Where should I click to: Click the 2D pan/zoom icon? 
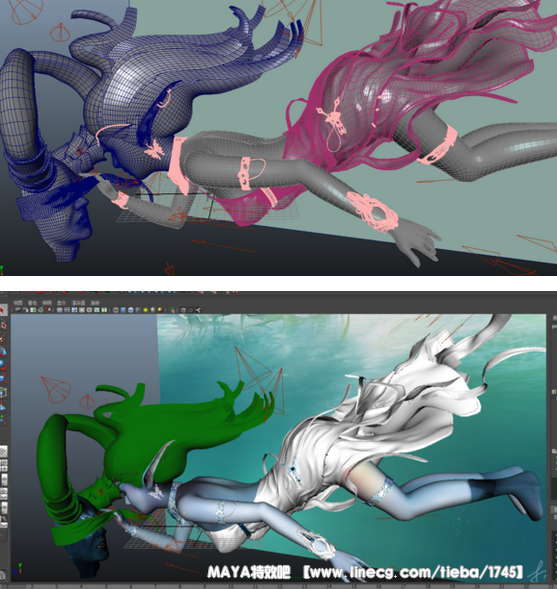tap(48, 310)
